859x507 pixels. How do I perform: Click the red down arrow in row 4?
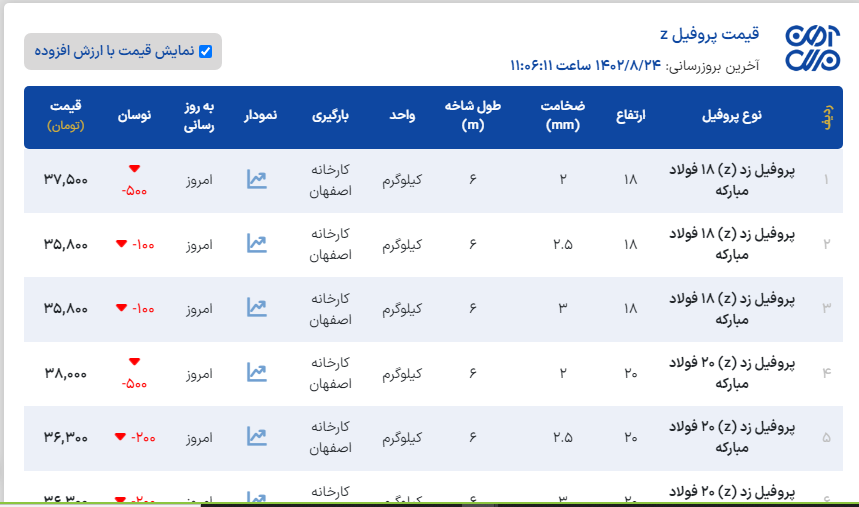(x=135, y=361)
